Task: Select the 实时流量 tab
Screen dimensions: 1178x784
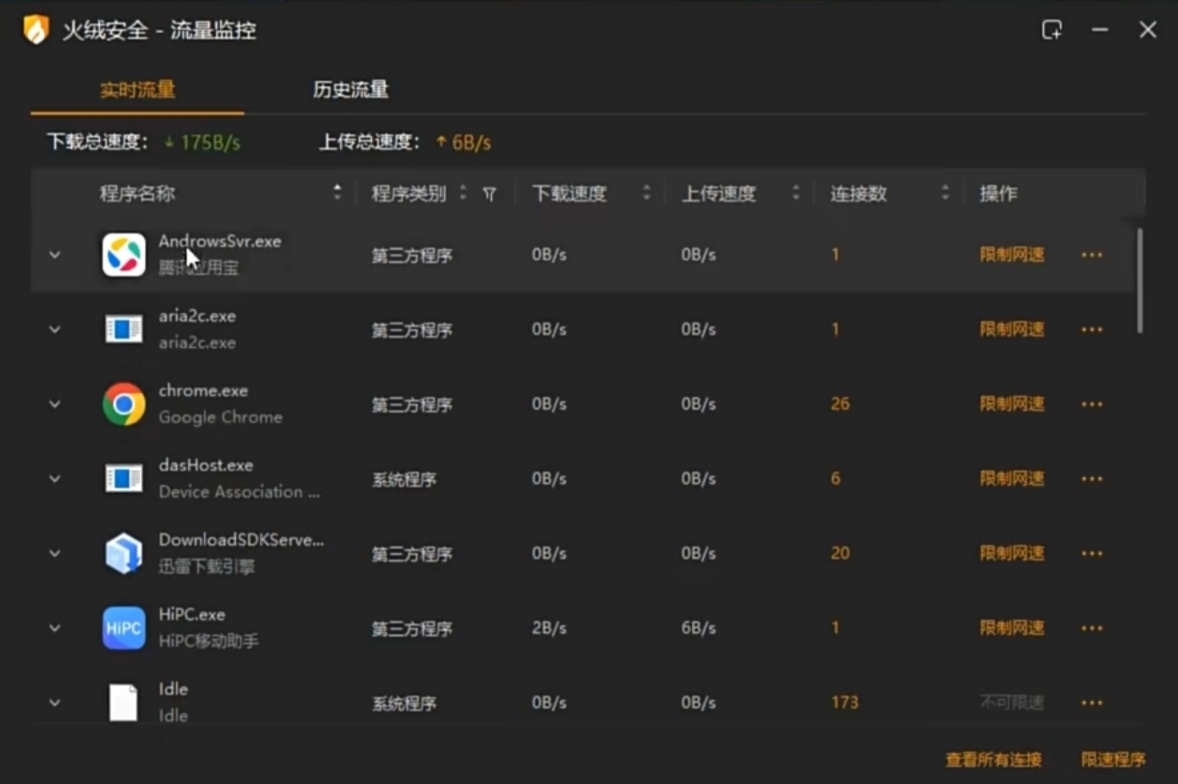Action: pyautogui.click(x=137, y=90)
